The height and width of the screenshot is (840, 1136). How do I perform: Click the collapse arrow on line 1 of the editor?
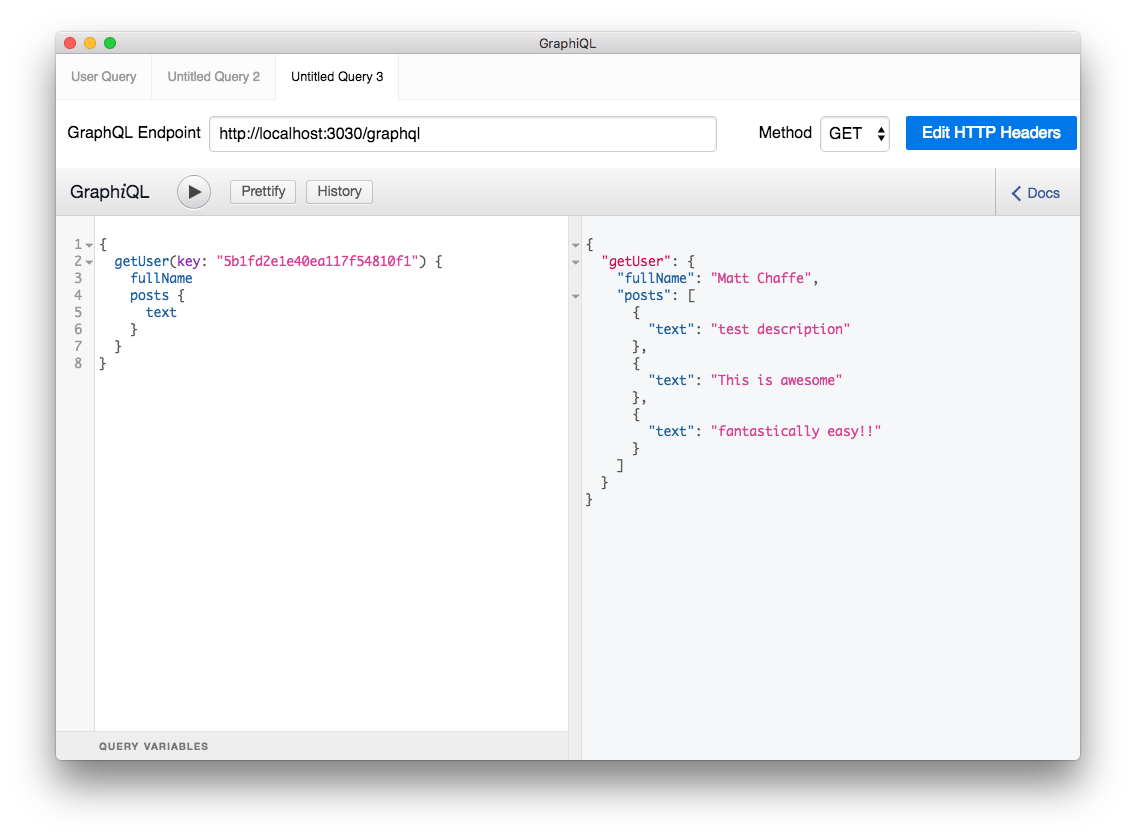click(90, 244)
